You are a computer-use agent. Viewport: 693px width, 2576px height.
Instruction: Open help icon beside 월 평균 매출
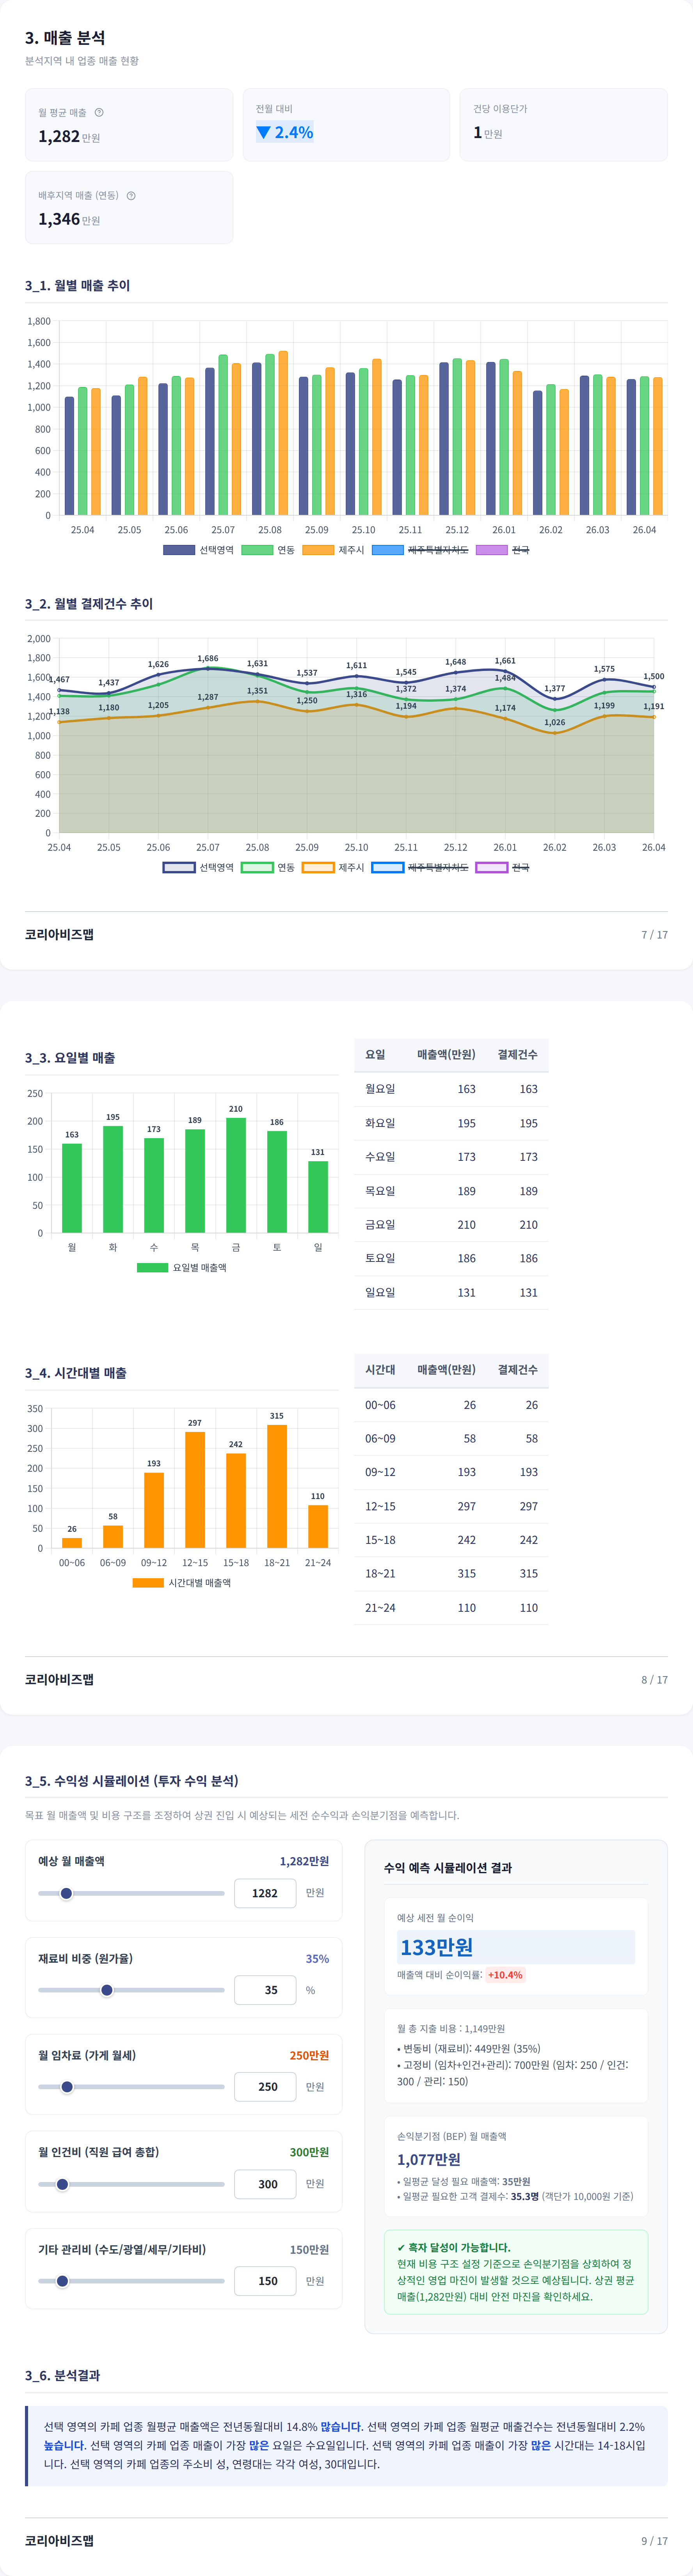pyautogui.click(x=99, y=112)
